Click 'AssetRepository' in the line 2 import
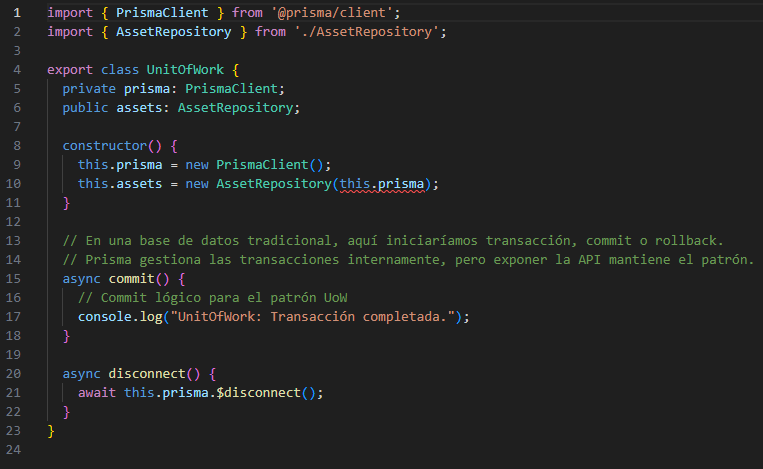Viewport: 763px width, 469px height. coord(173,32)
